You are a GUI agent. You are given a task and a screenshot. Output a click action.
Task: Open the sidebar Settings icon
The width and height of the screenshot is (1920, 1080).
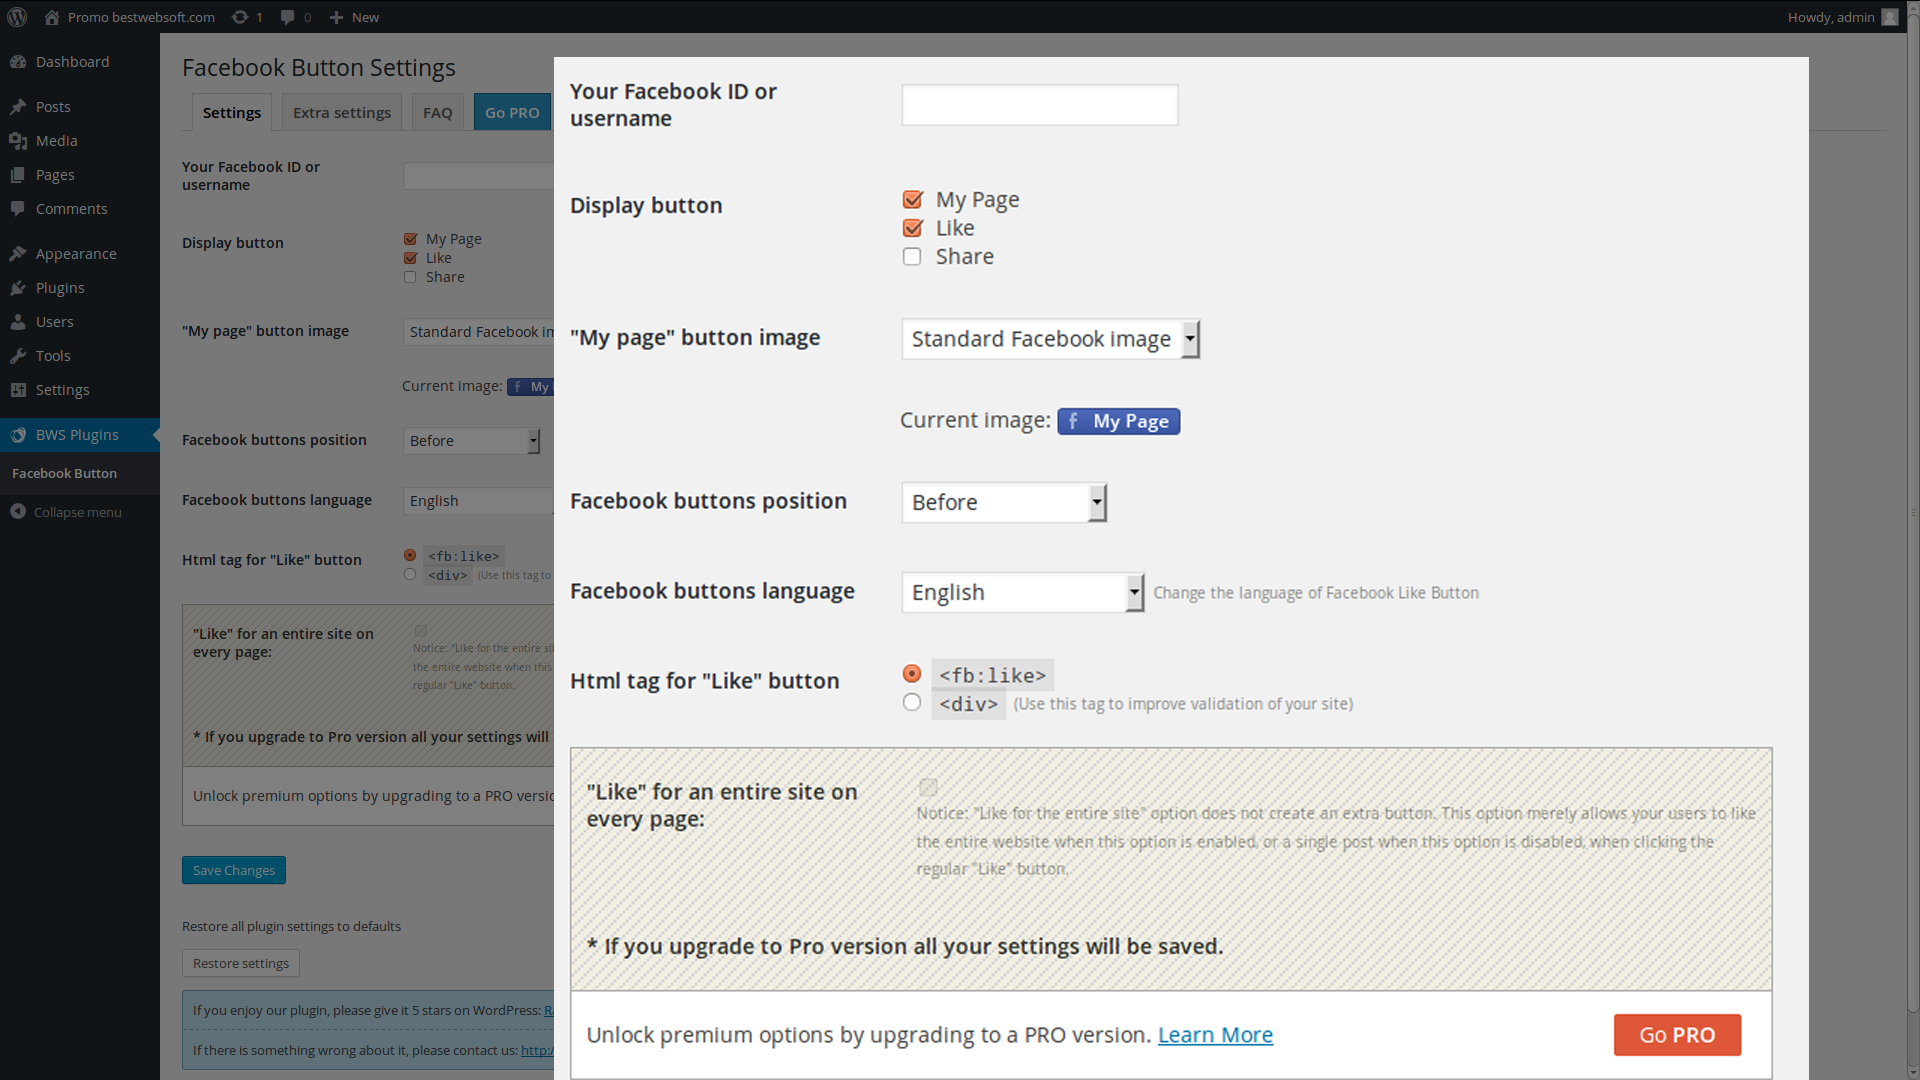pos(18,390)
